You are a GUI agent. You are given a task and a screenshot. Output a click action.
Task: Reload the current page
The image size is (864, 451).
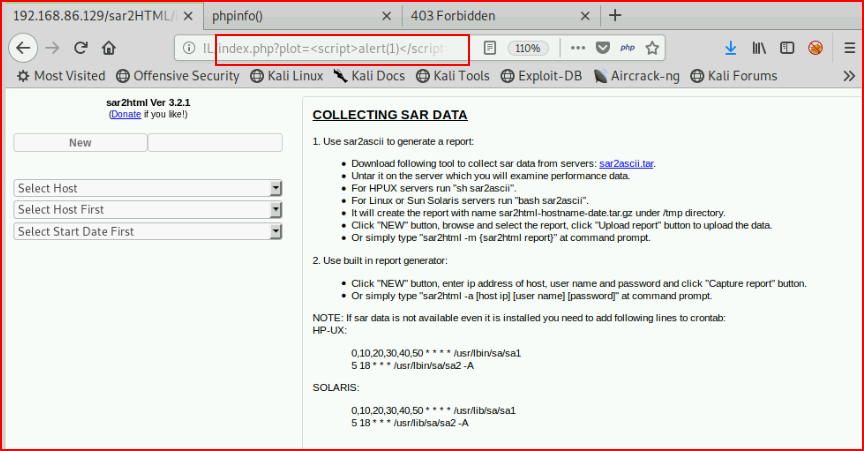[x=81, y=48]
